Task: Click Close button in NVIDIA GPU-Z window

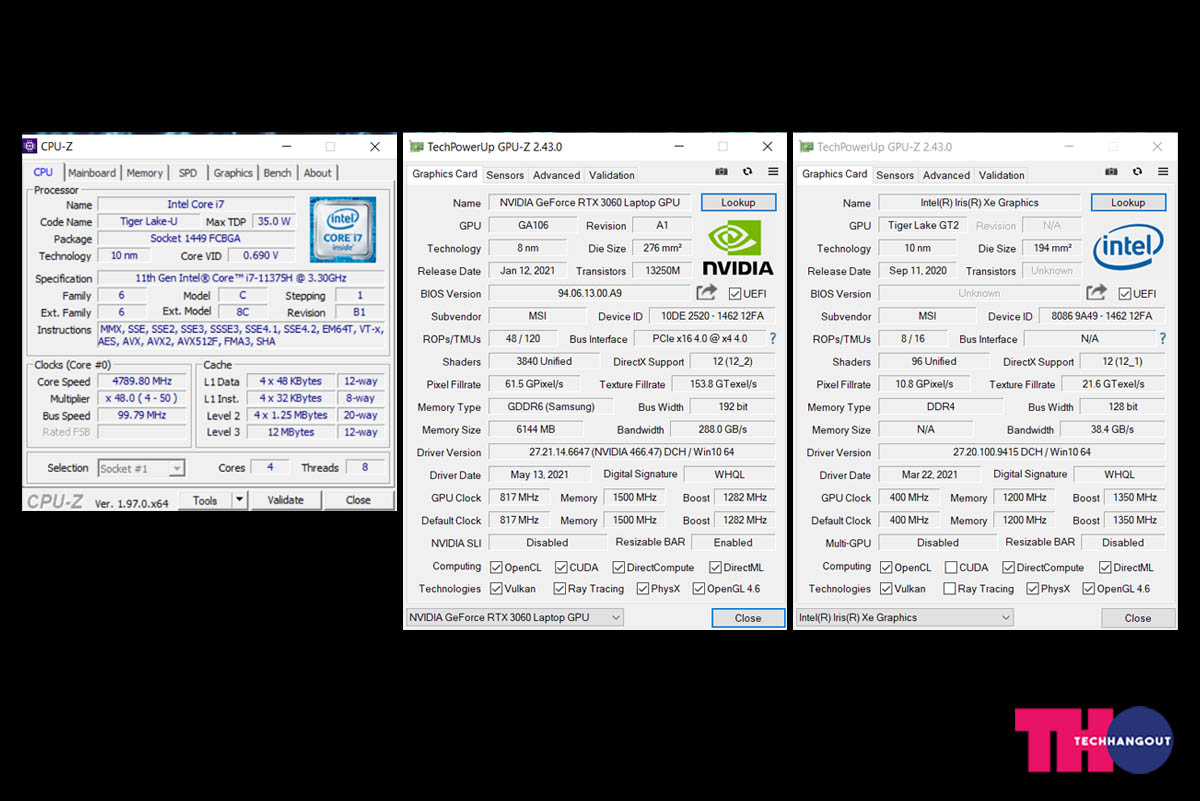Action: pos(748,618)
